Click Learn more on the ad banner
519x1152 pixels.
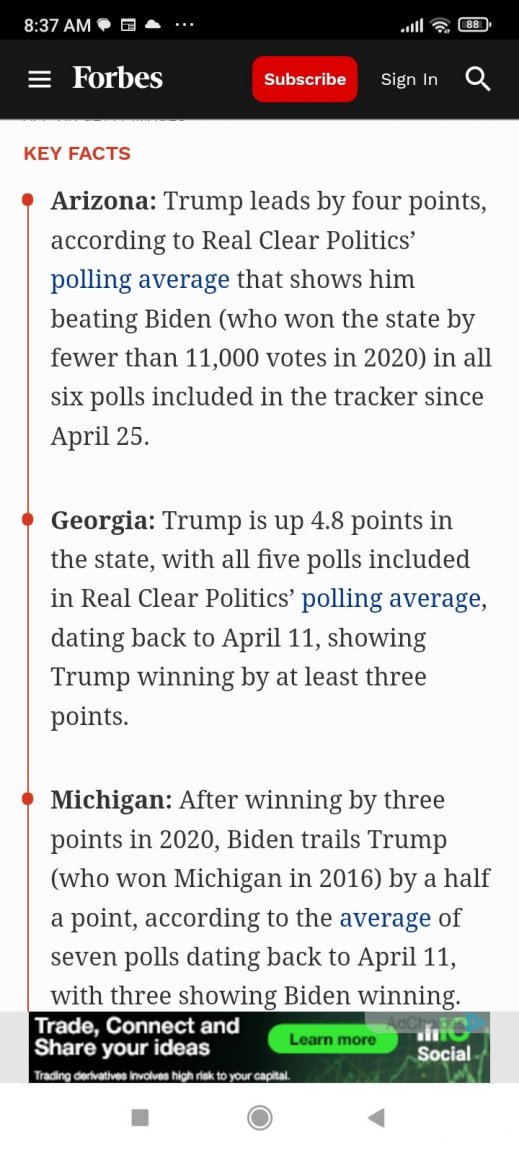click(332, 1039)
